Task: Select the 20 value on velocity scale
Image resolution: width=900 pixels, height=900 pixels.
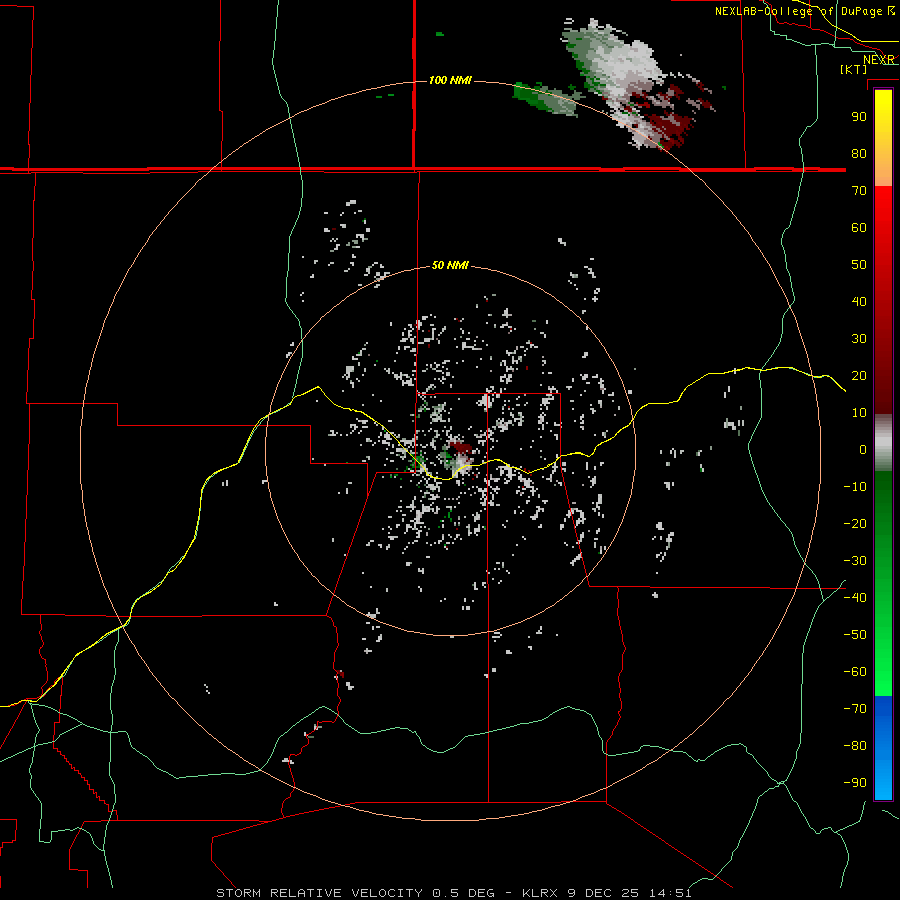Action: coord(859,375)
